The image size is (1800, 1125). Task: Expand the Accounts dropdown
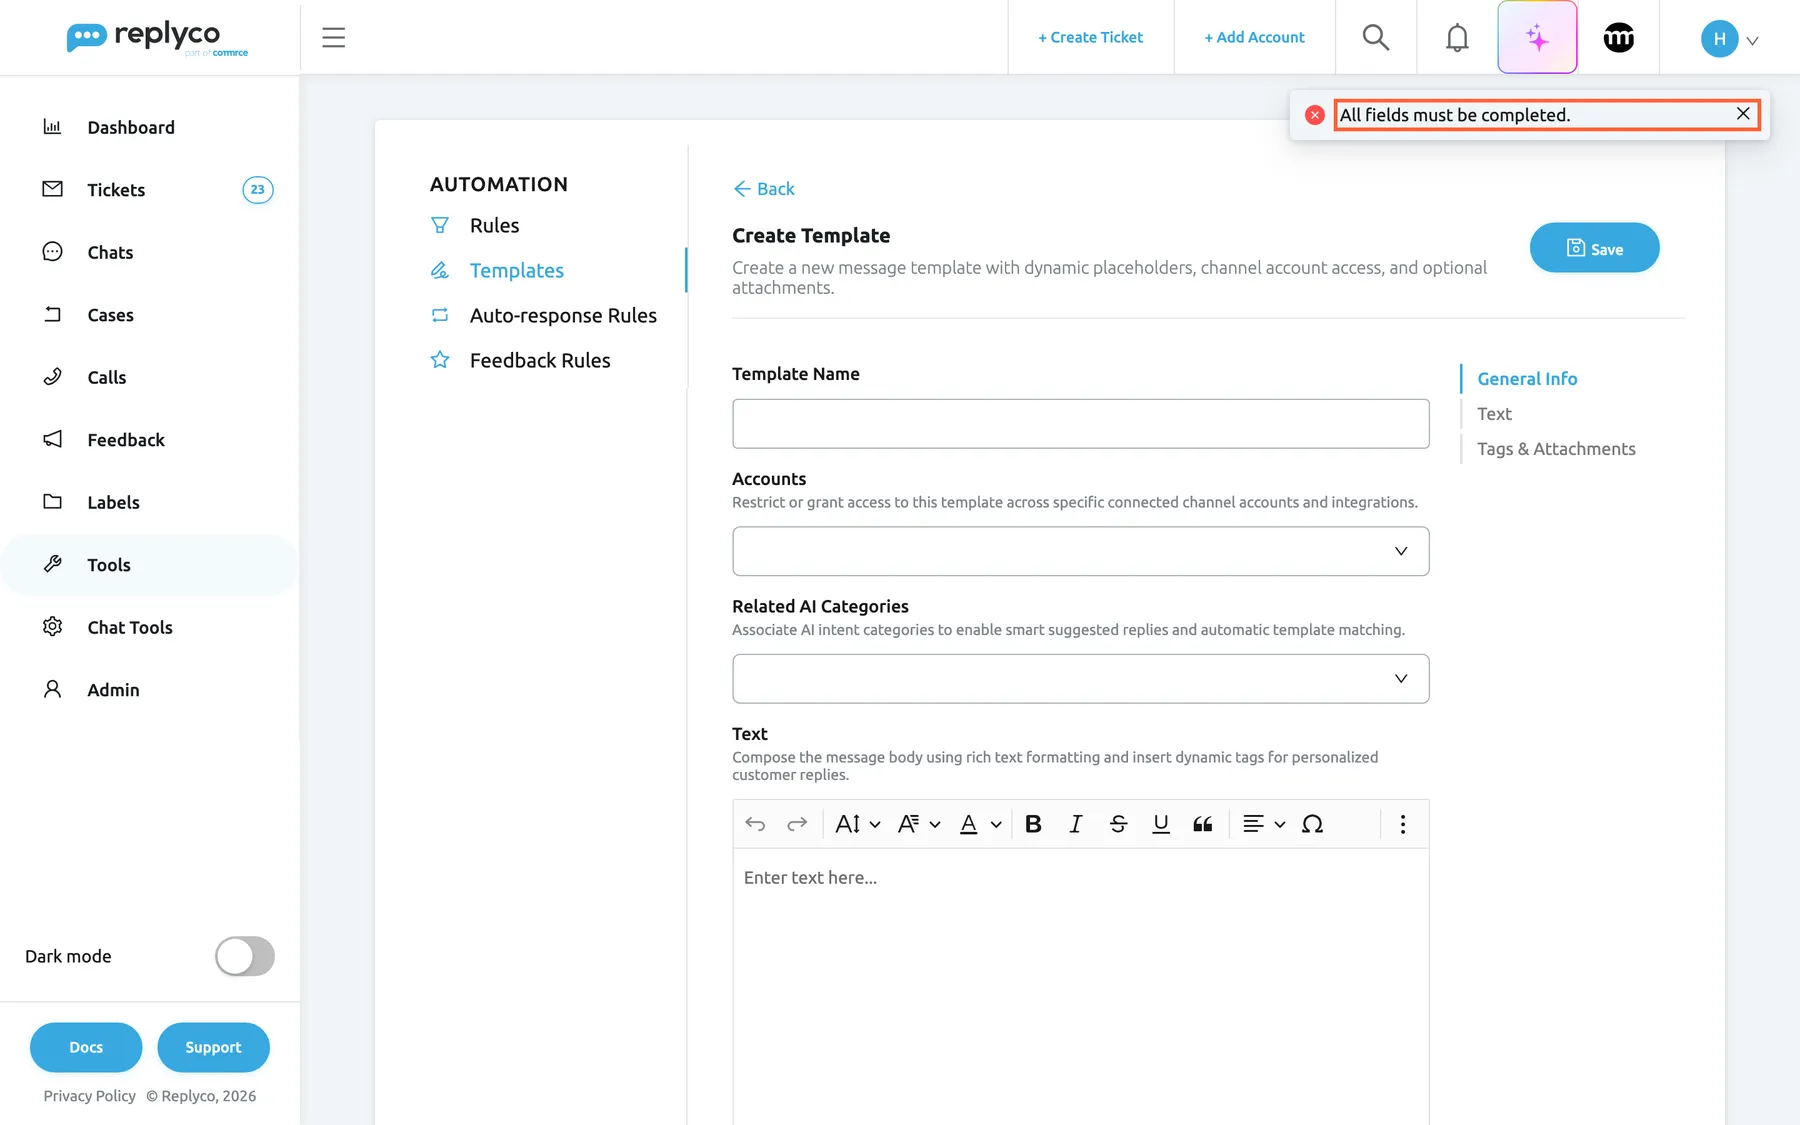pos(1080,551)
